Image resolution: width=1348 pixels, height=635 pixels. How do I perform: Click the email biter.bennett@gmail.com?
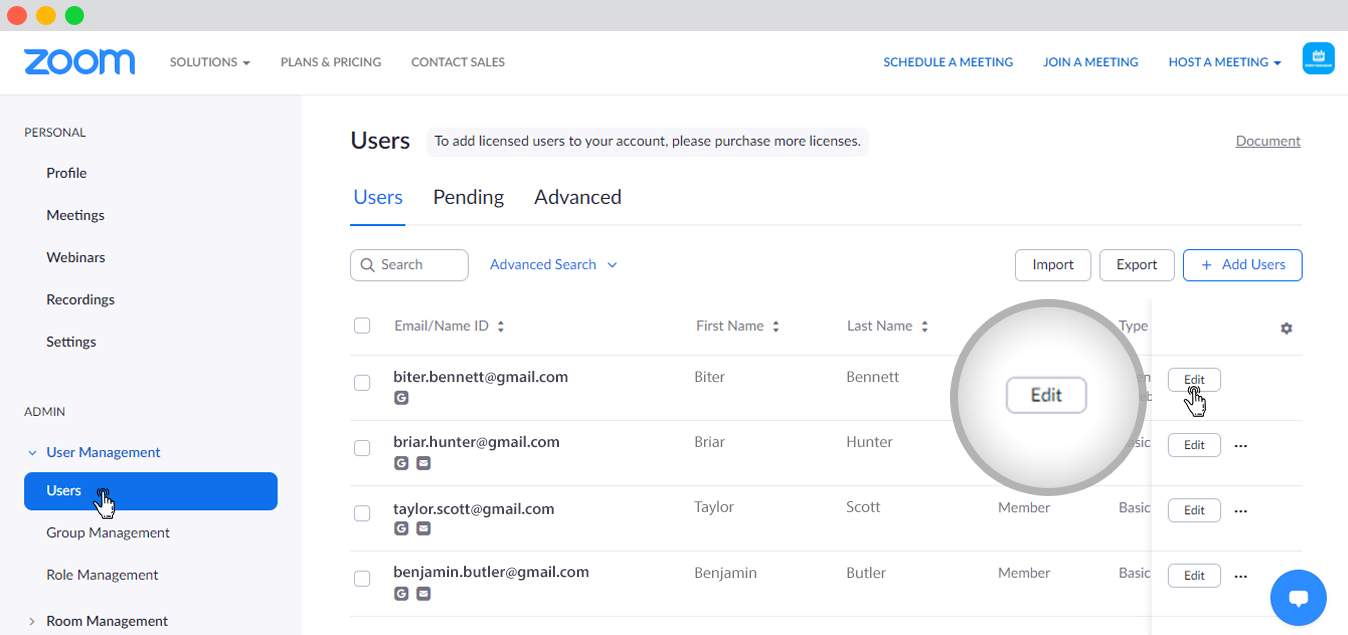coord(481,377)
